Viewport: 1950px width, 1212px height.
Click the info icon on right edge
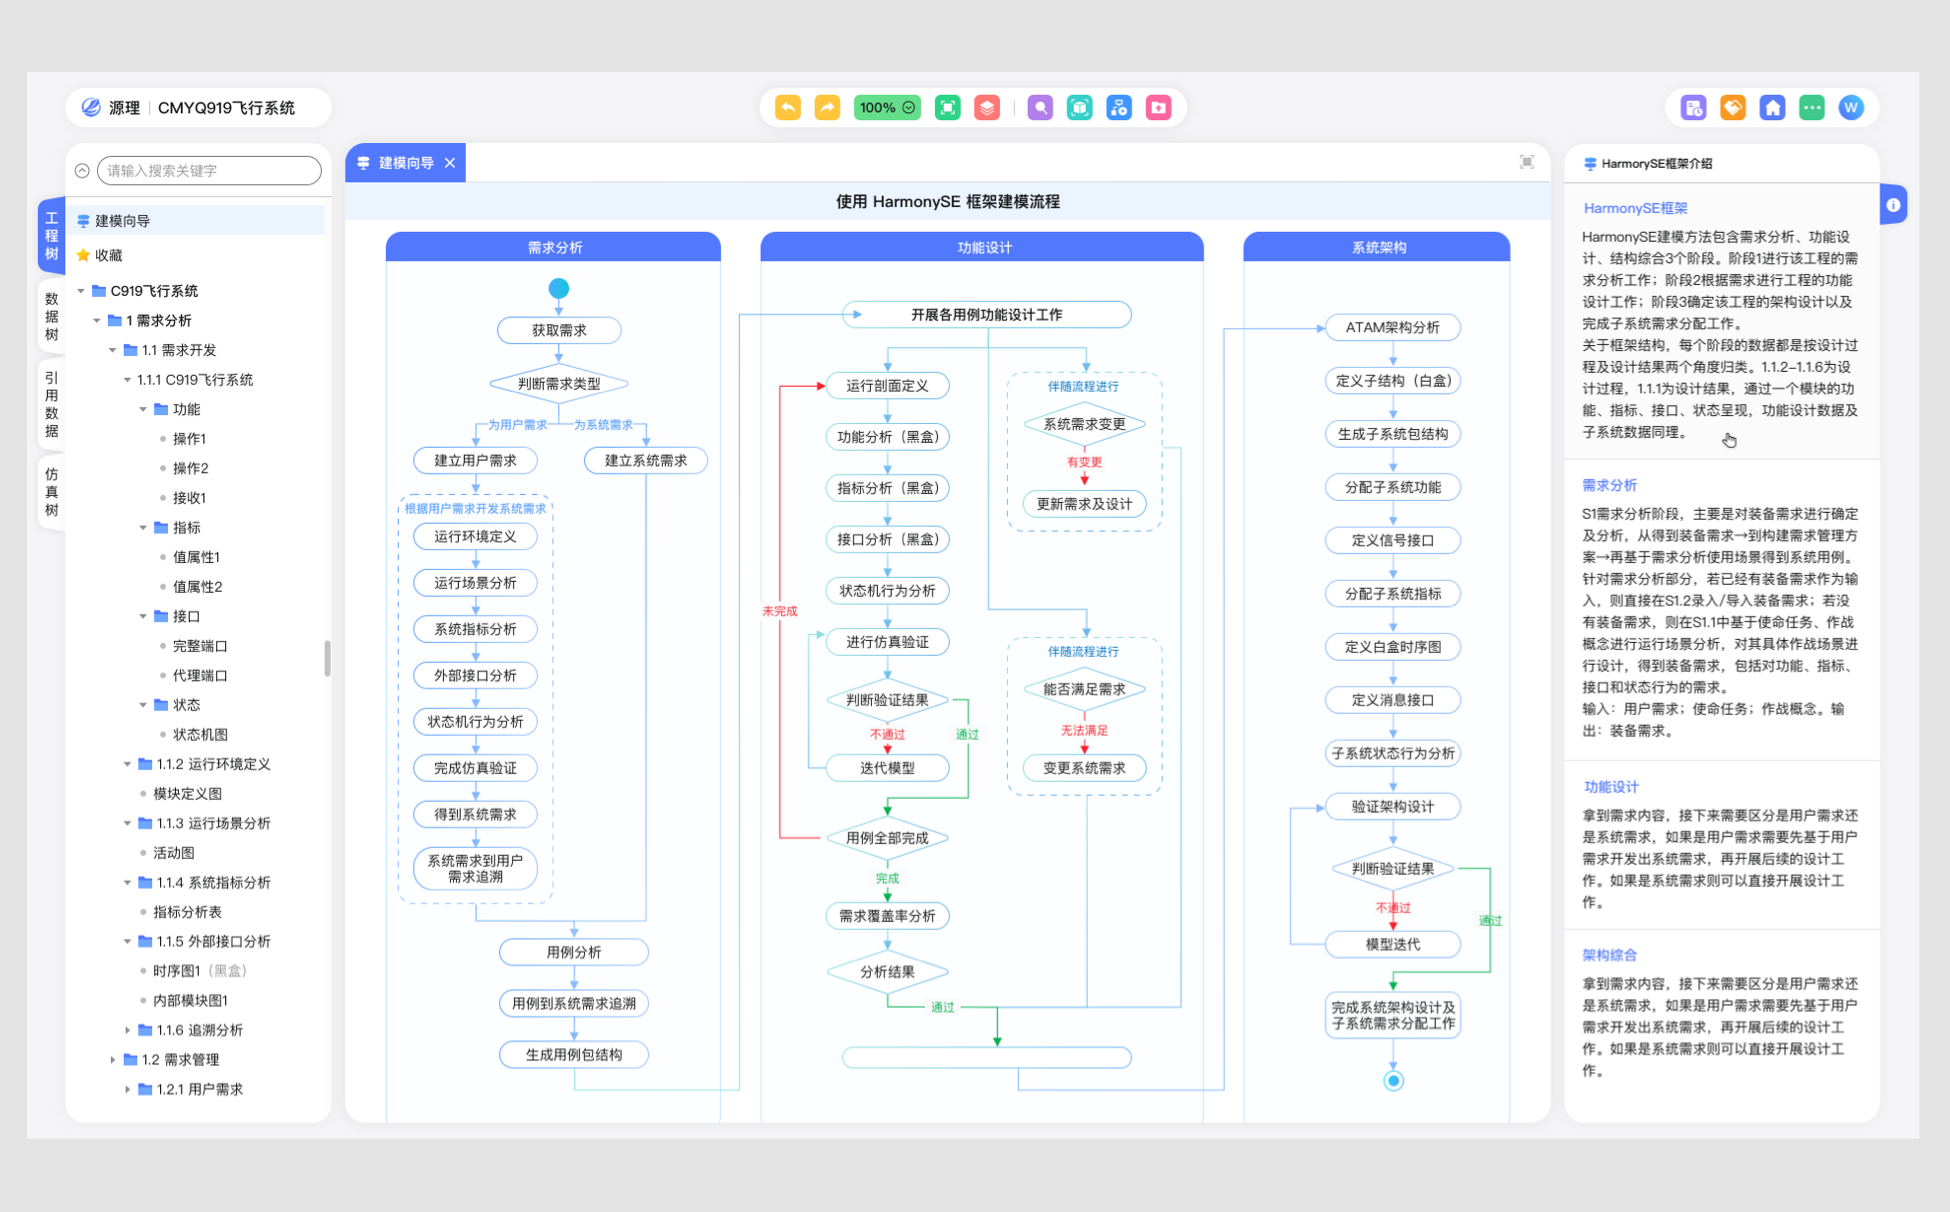[x=1893, y=205]
